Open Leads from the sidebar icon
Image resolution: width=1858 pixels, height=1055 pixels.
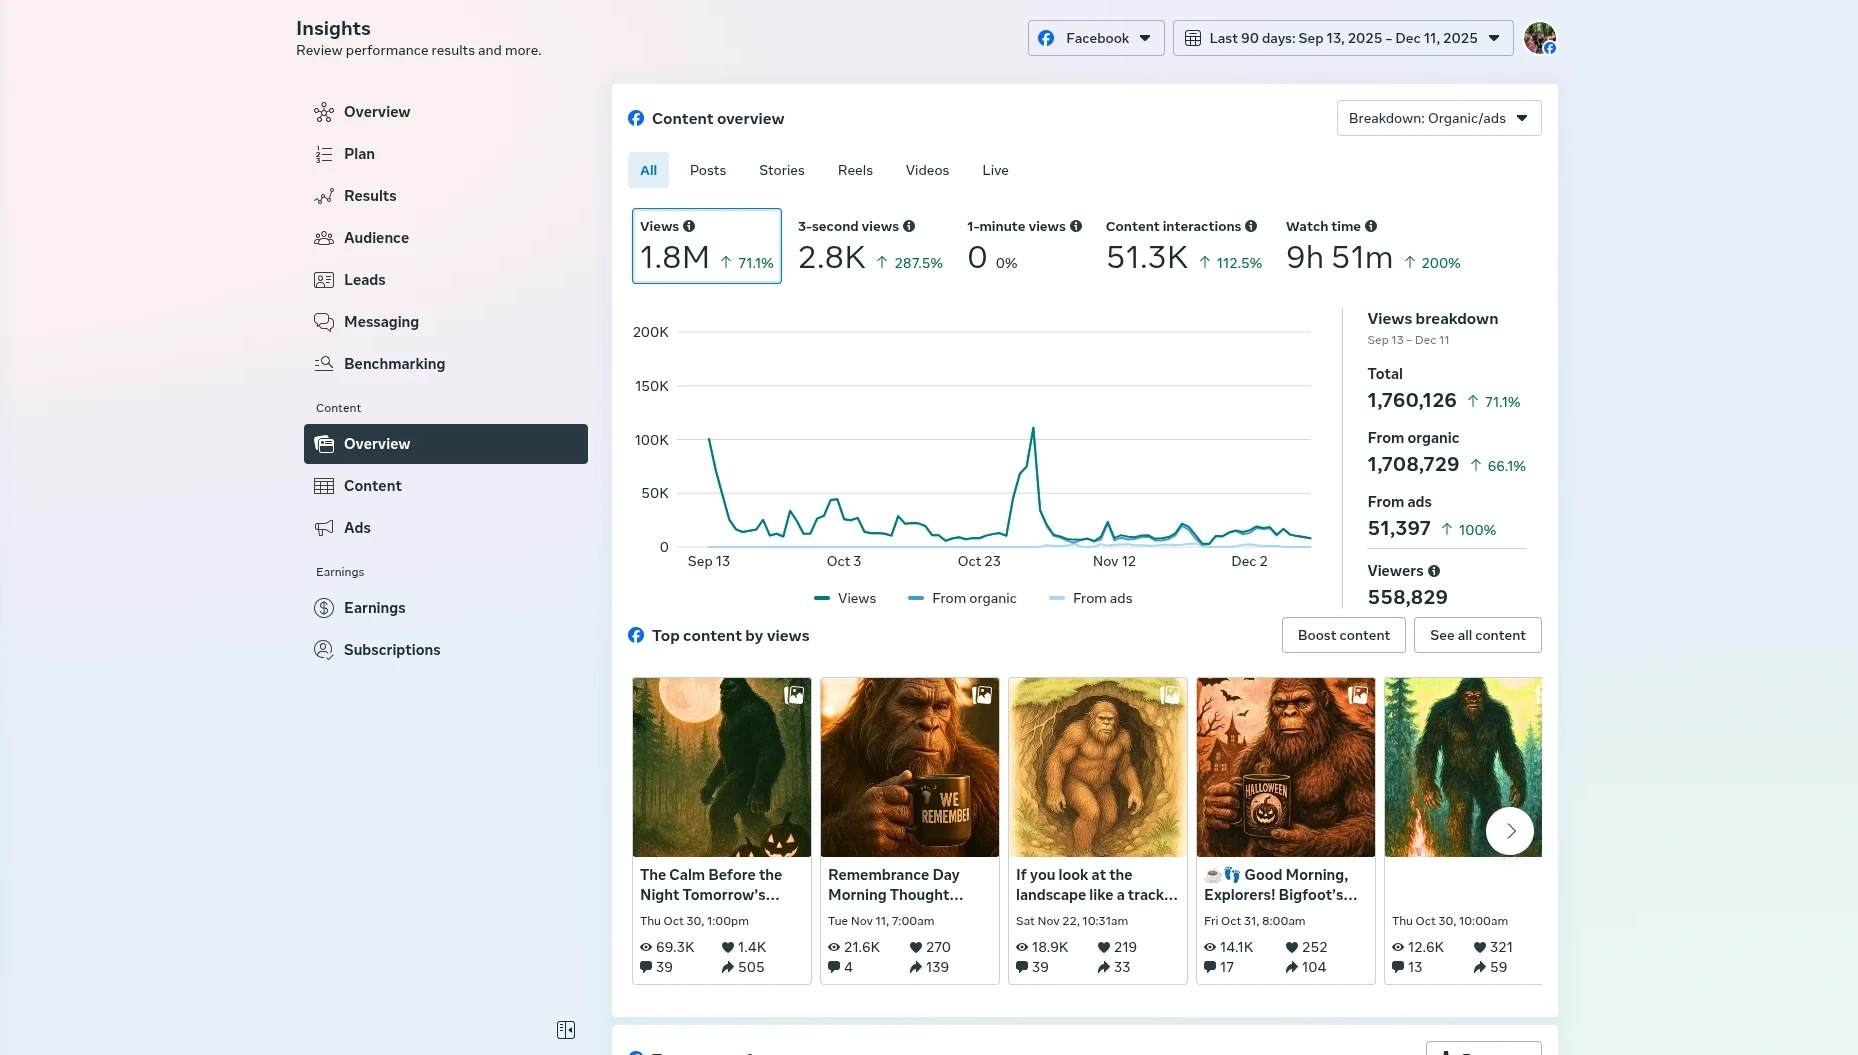(x=323, y=280)
